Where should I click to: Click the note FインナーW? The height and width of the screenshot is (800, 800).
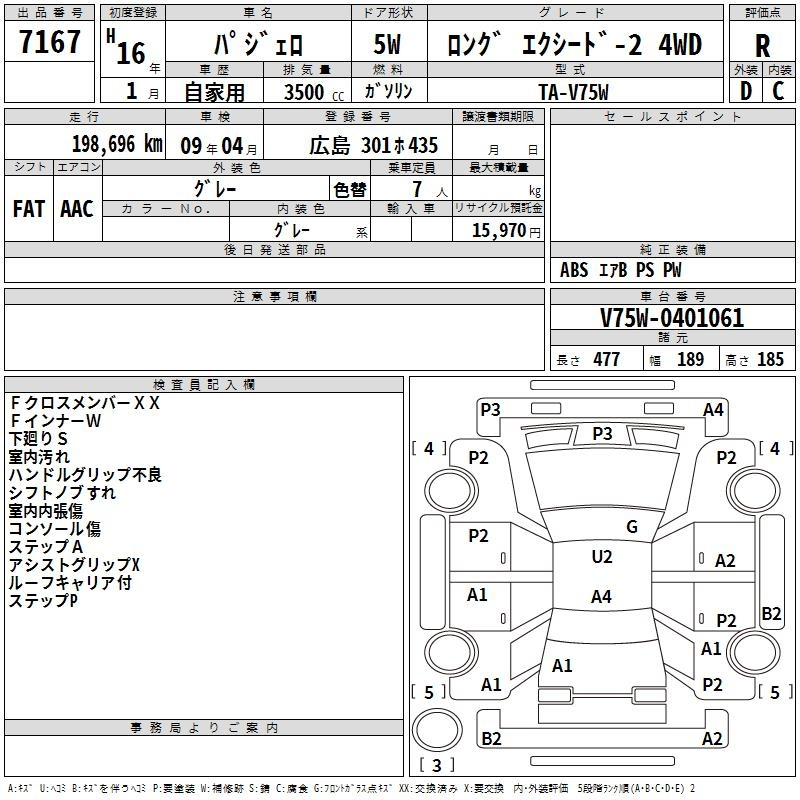point(56,420)
